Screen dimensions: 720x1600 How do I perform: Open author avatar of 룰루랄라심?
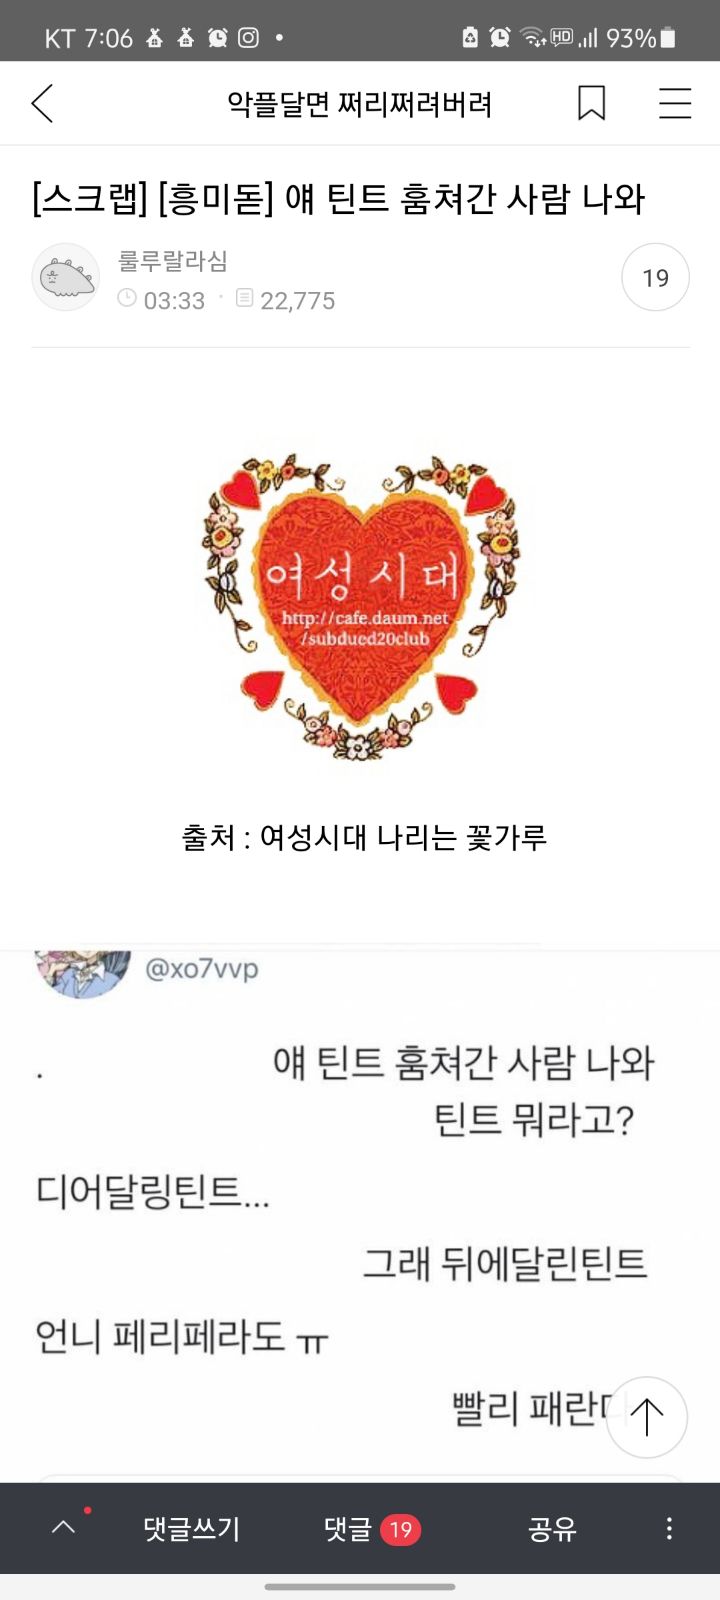(66, 277)
